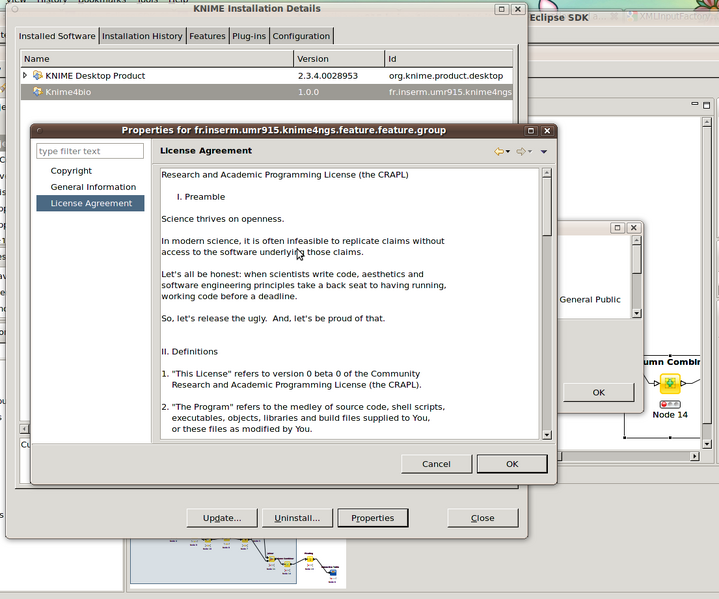The image size is (719, 599).
Task: Click the license text scrollbar up arrow
Action: pyautogui.click(x=547, y=173)
